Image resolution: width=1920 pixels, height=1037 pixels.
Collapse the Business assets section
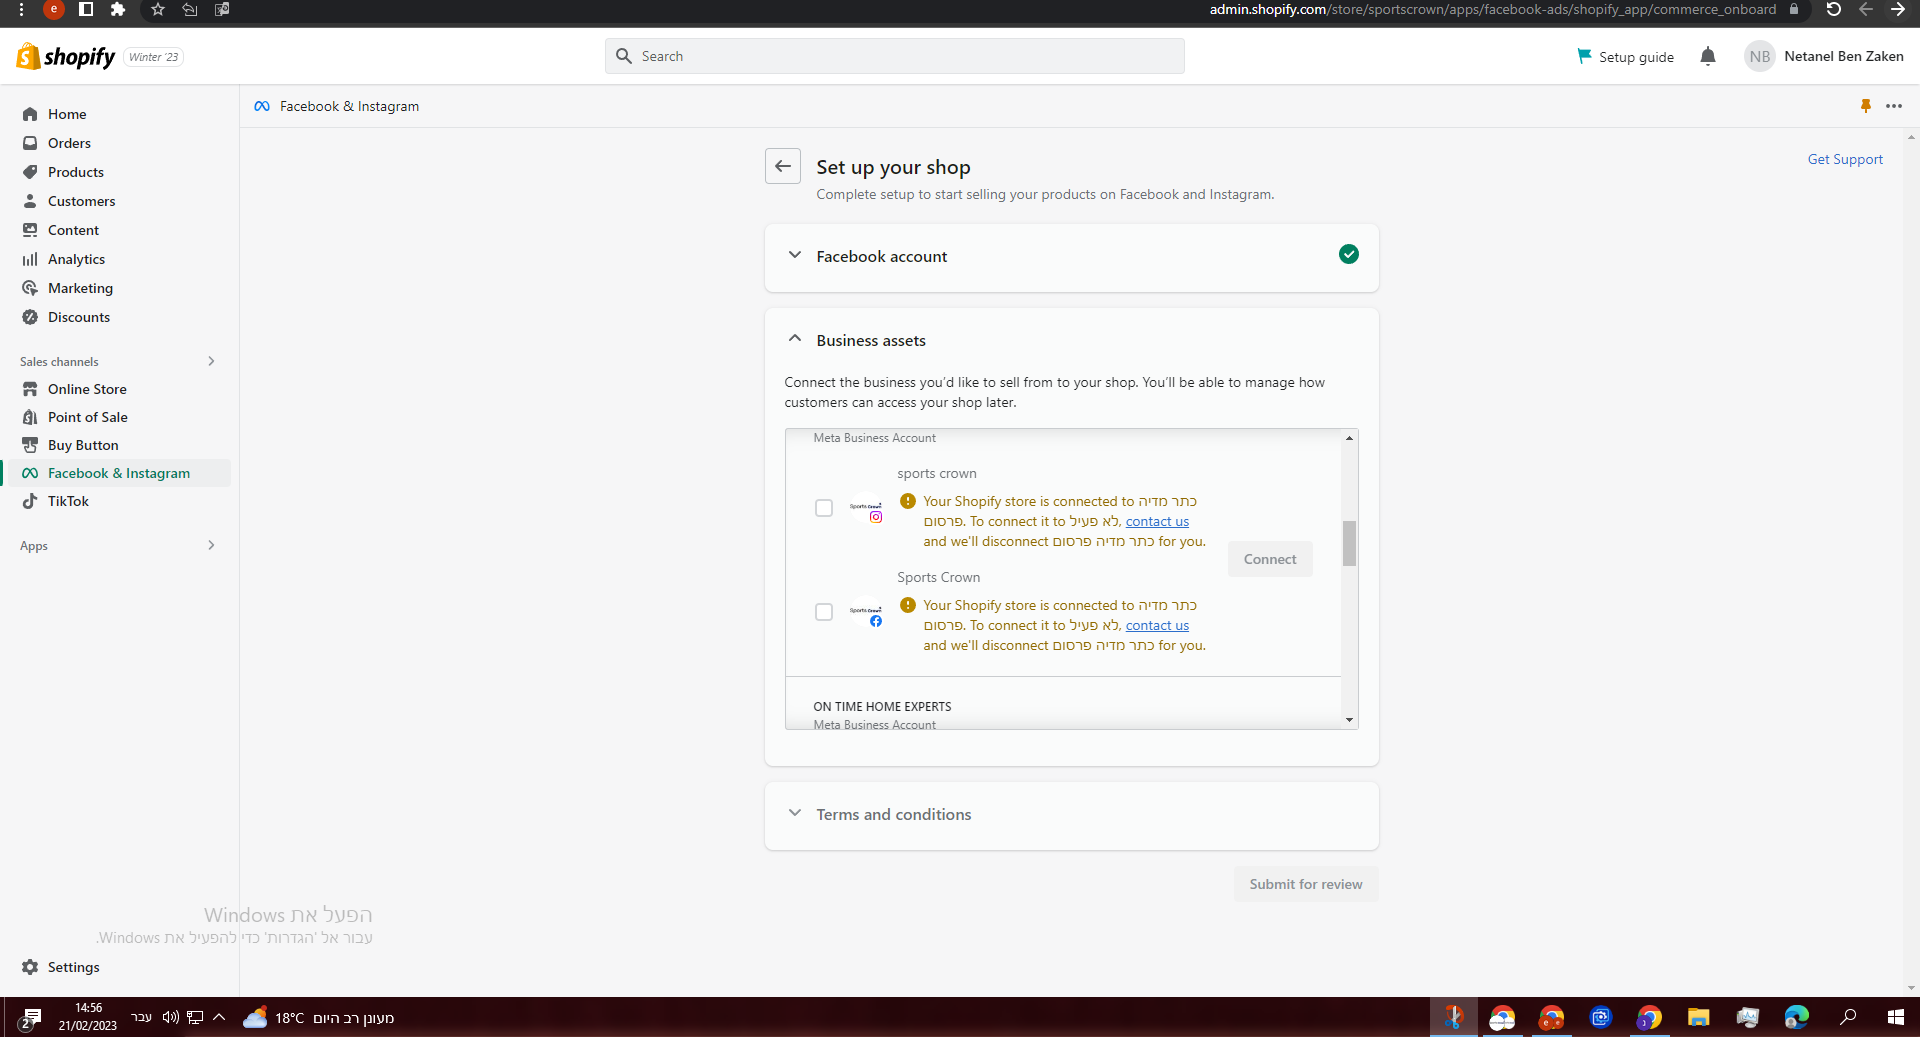(795, 339)
